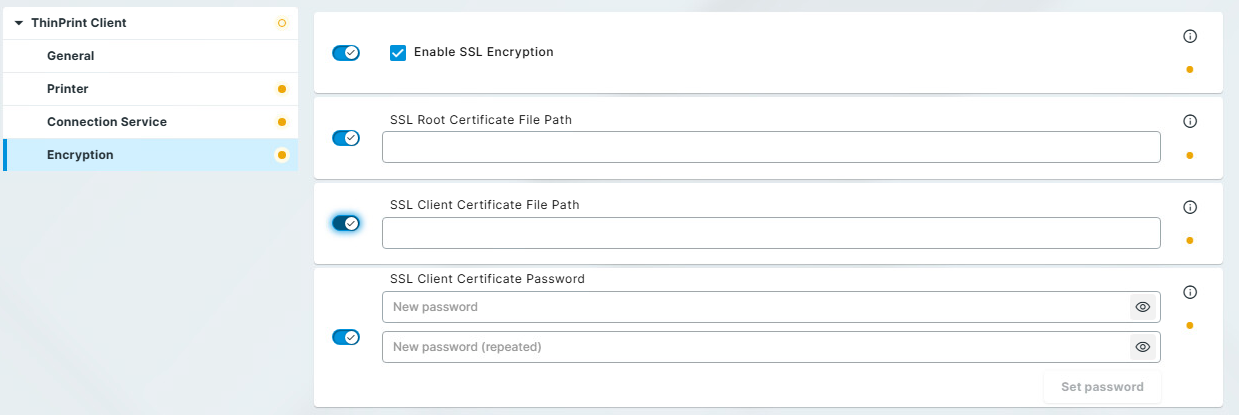Focus the SSL Client Certificate File Path field
The height and width of the screenshot is (415, 1239).
pos(771,233)
